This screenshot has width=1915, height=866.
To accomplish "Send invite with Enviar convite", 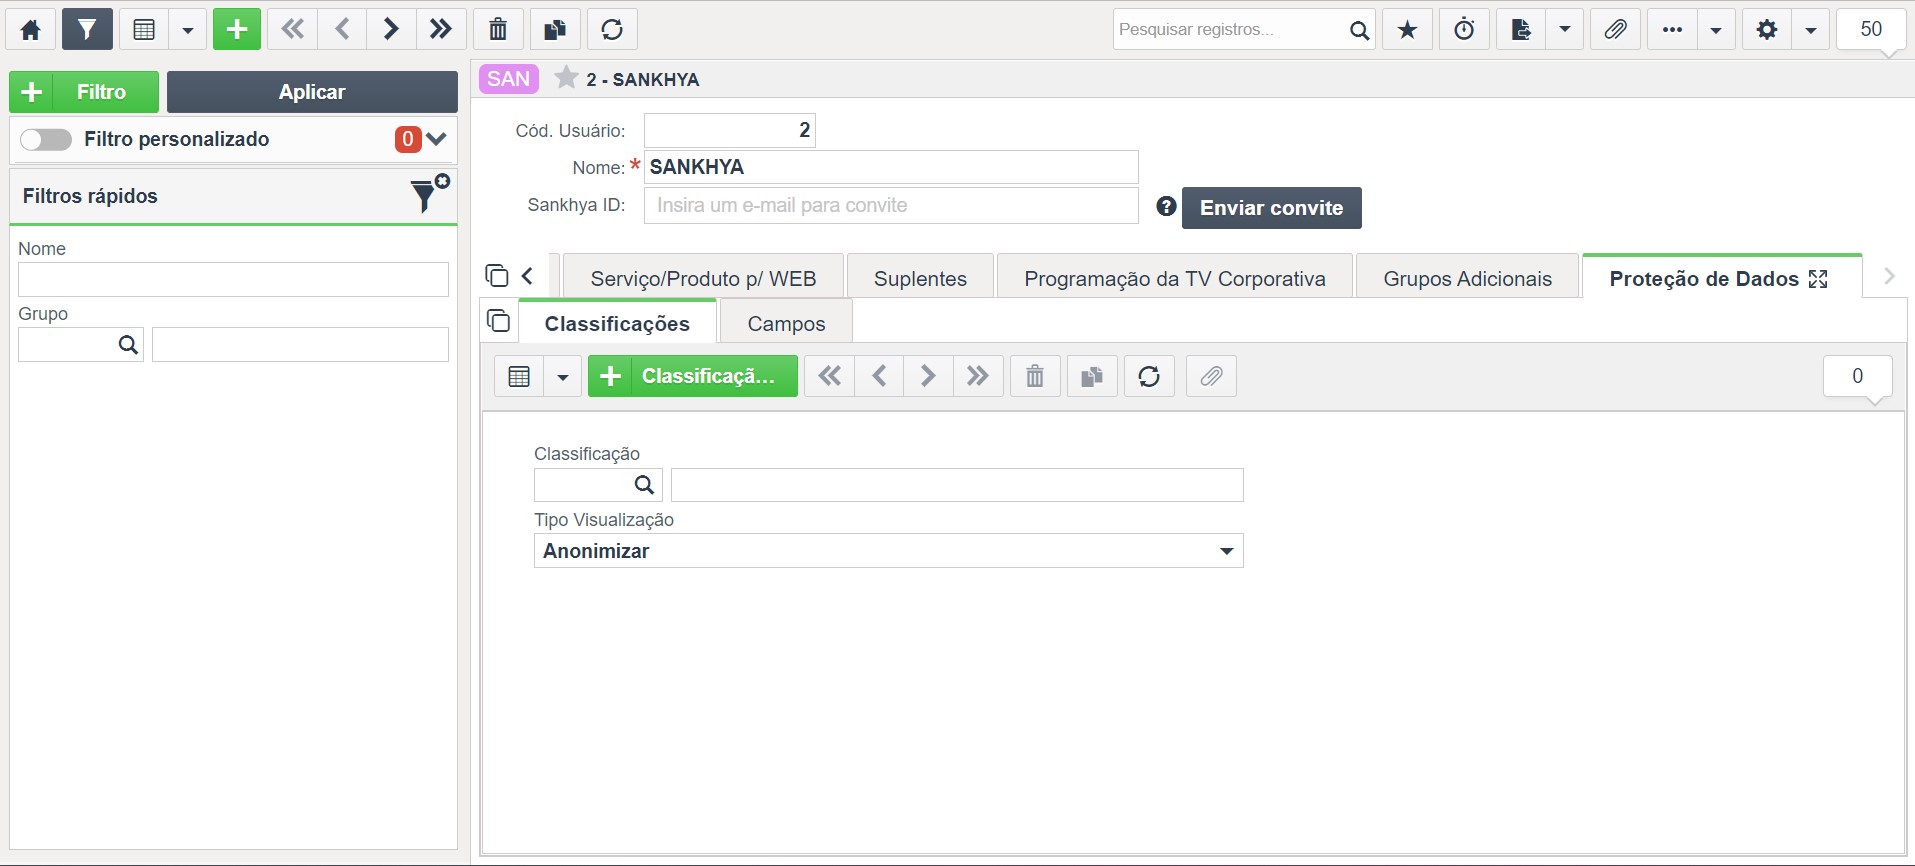I will click(1271, 208).
